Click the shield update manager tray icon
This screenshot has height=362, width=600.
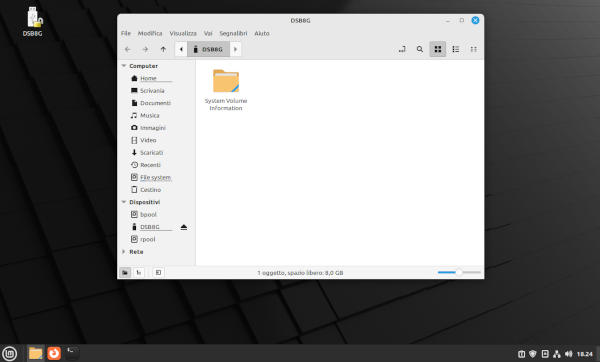533,354
